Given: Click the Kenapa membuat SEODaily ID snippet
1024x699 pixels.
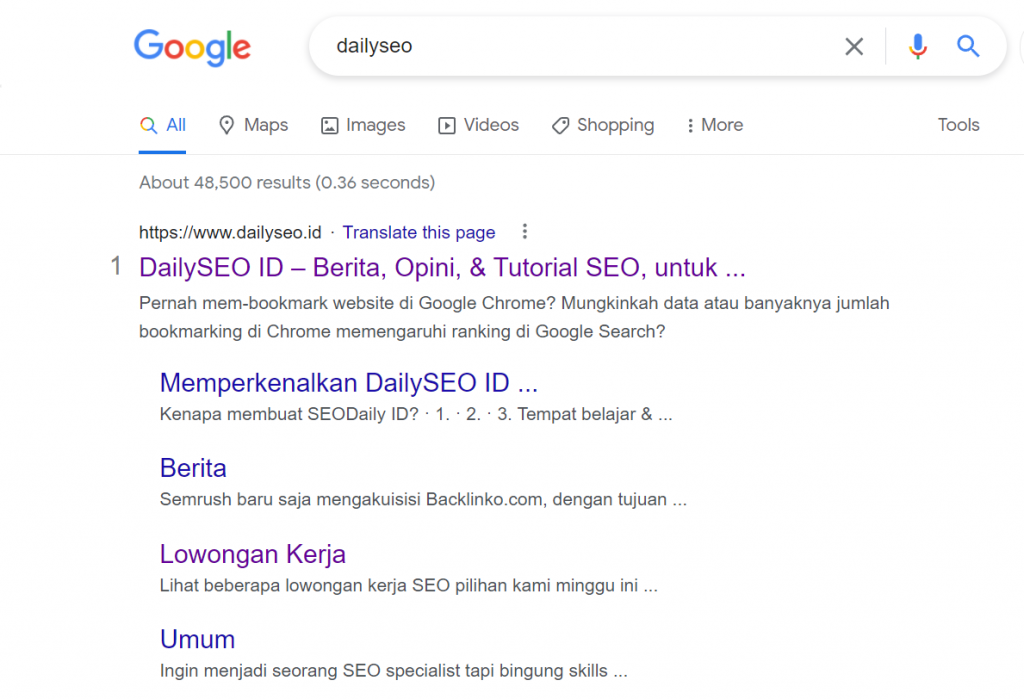Looking at the screenshot, I should point(416,414).
